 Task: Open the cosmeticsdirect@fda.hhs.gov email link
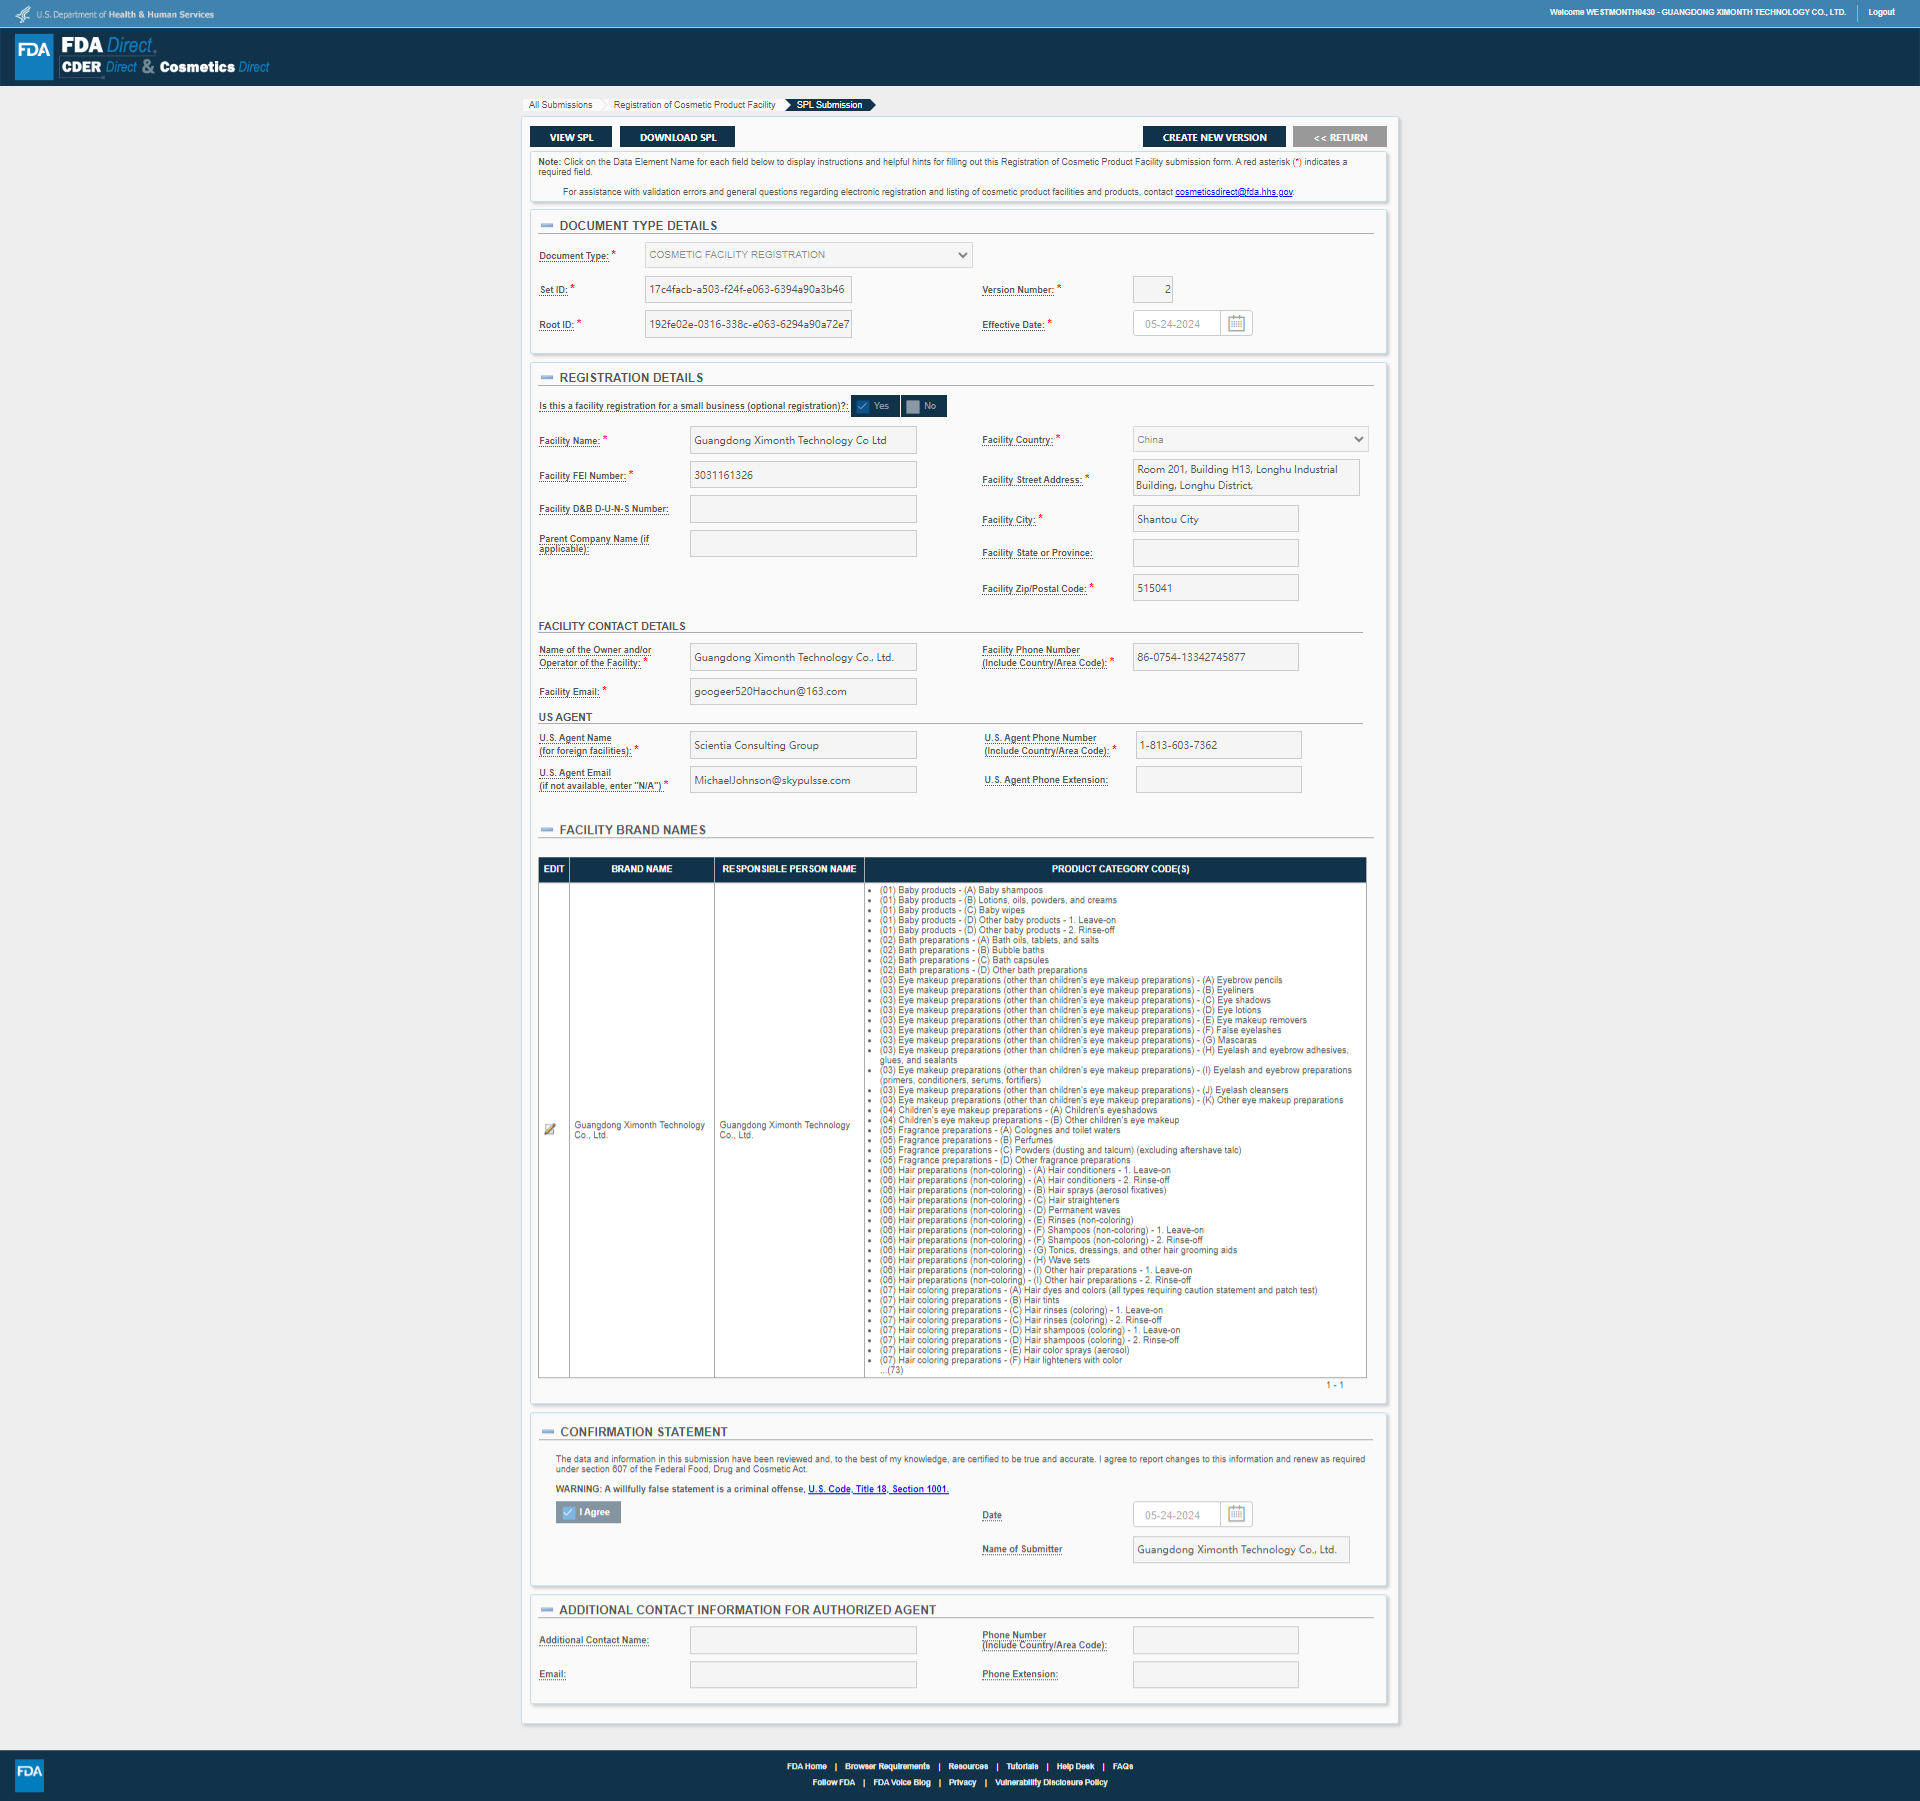[1233, 192]
